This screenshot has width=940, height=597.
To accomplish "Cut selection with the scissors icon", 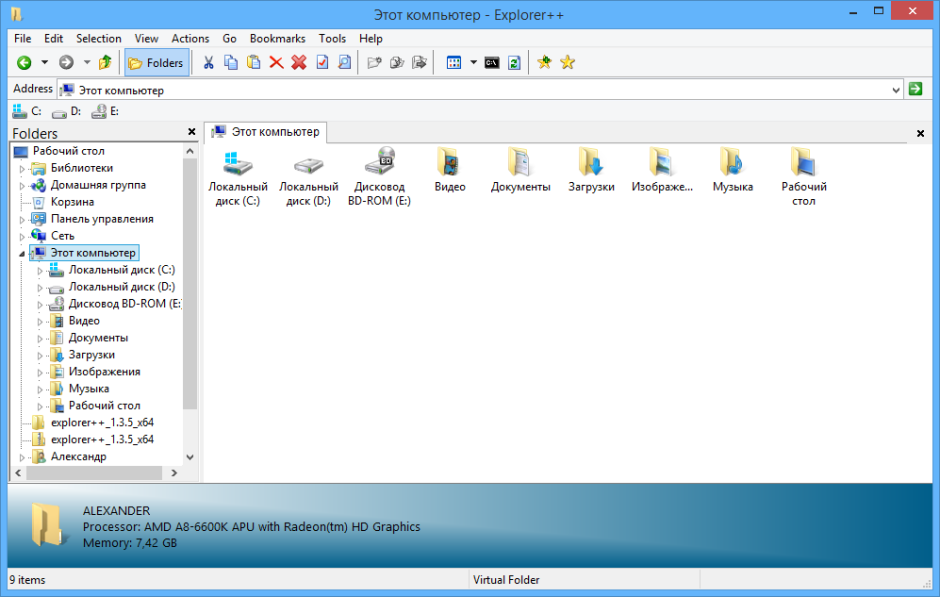I will coord(208,62).
